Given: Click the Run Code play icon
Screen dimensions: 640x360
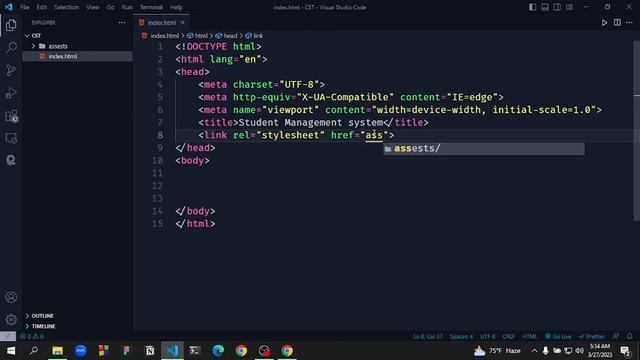Looking at the screenshot, I should pyautogui.click(x=604, y=22).
